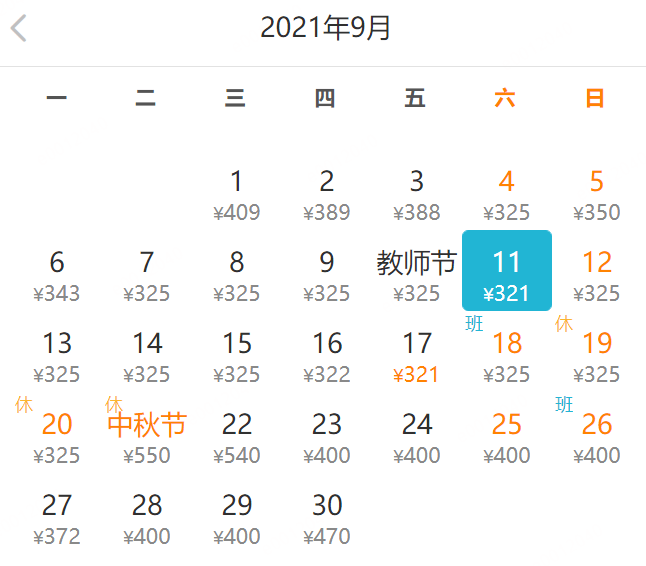646x566 pixels.
Task: Select 中秋节 date priced ¥550
Action: pos(147,433)
